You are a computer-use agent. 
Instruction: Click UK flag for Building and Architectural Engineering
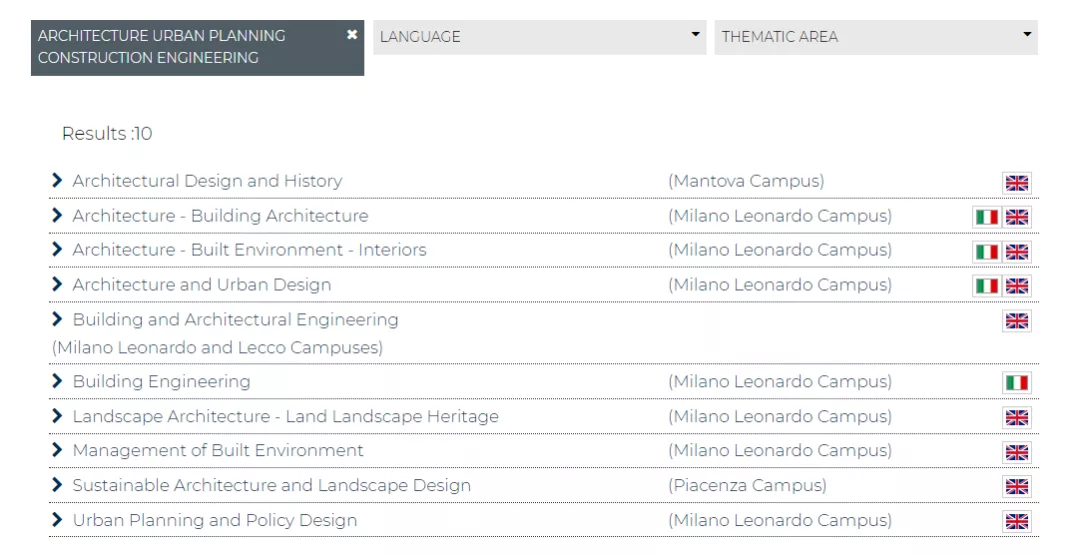pyautogui.click(x=1016, y=321)
